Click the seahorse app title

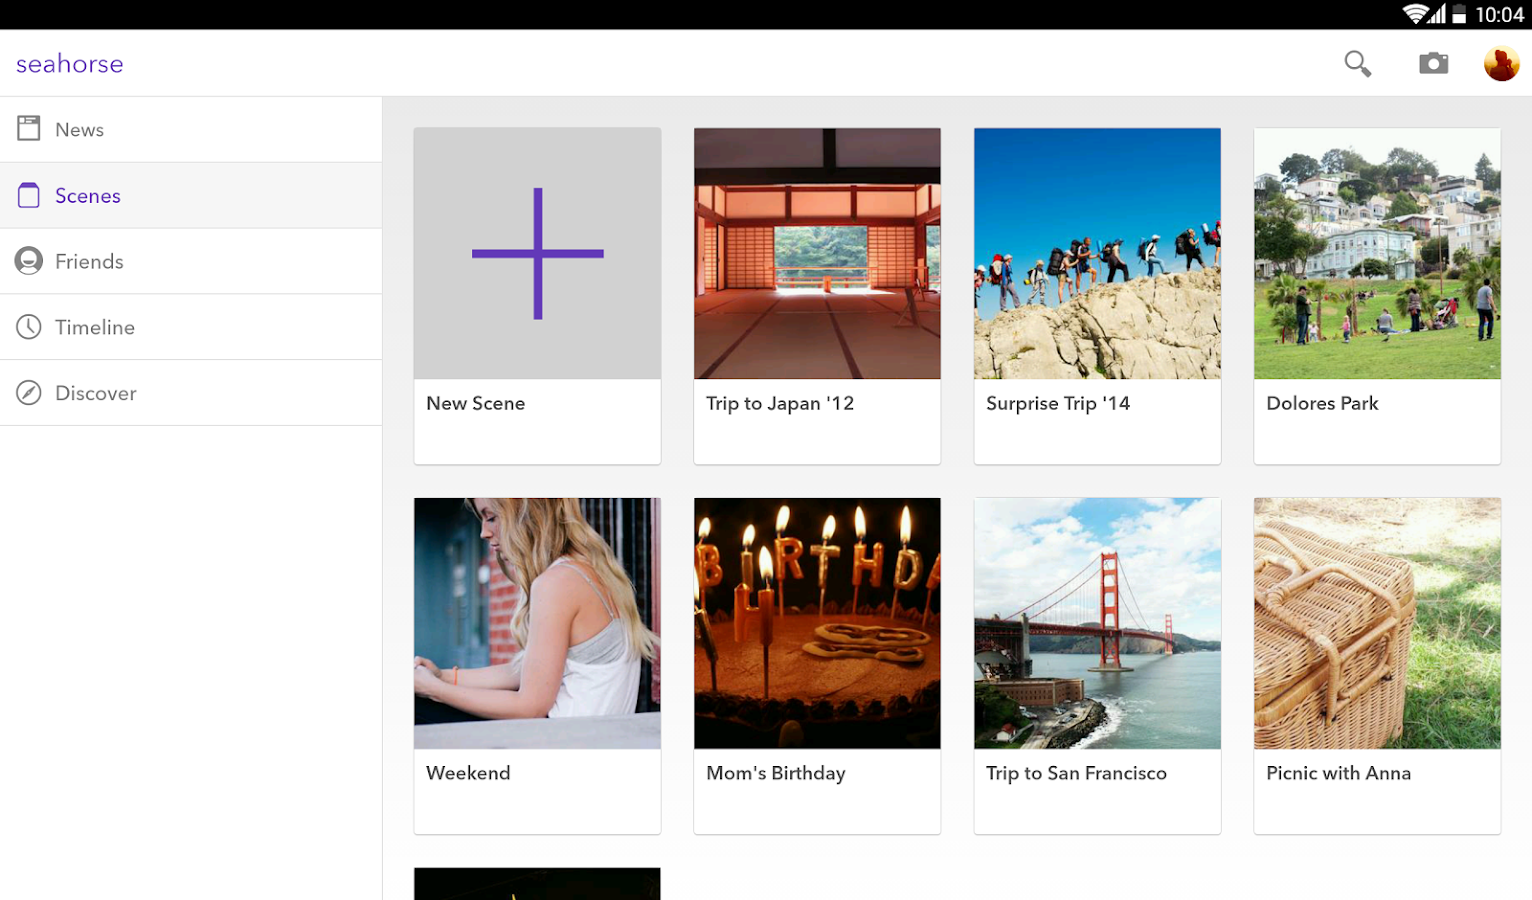(x=70, y=64)
